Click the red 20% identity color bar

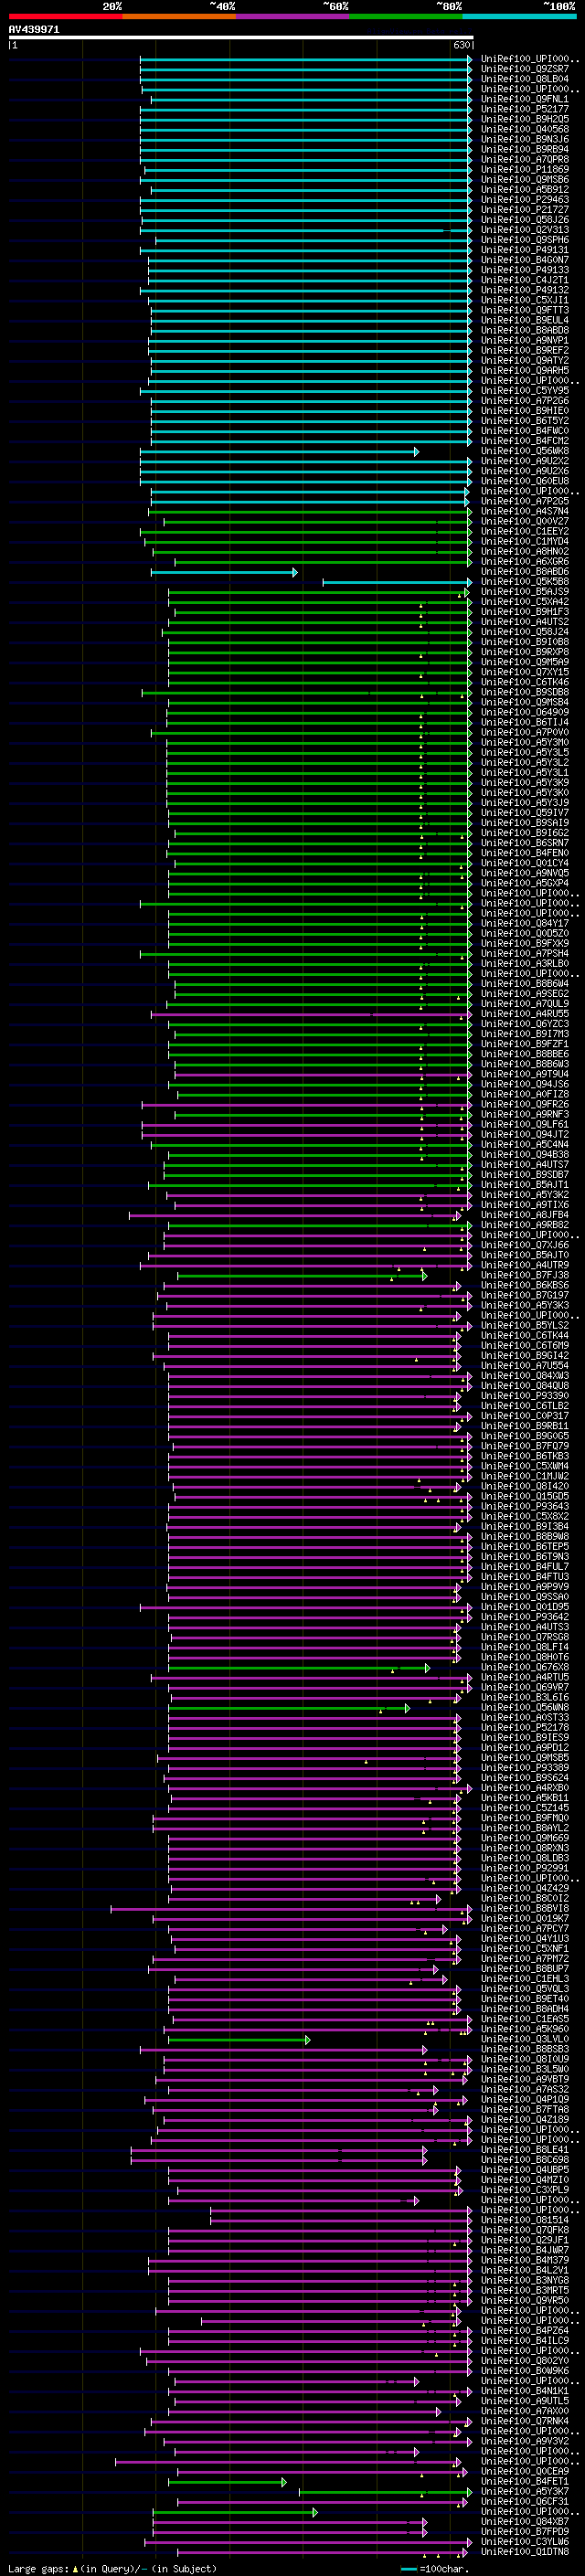point(65,16)
